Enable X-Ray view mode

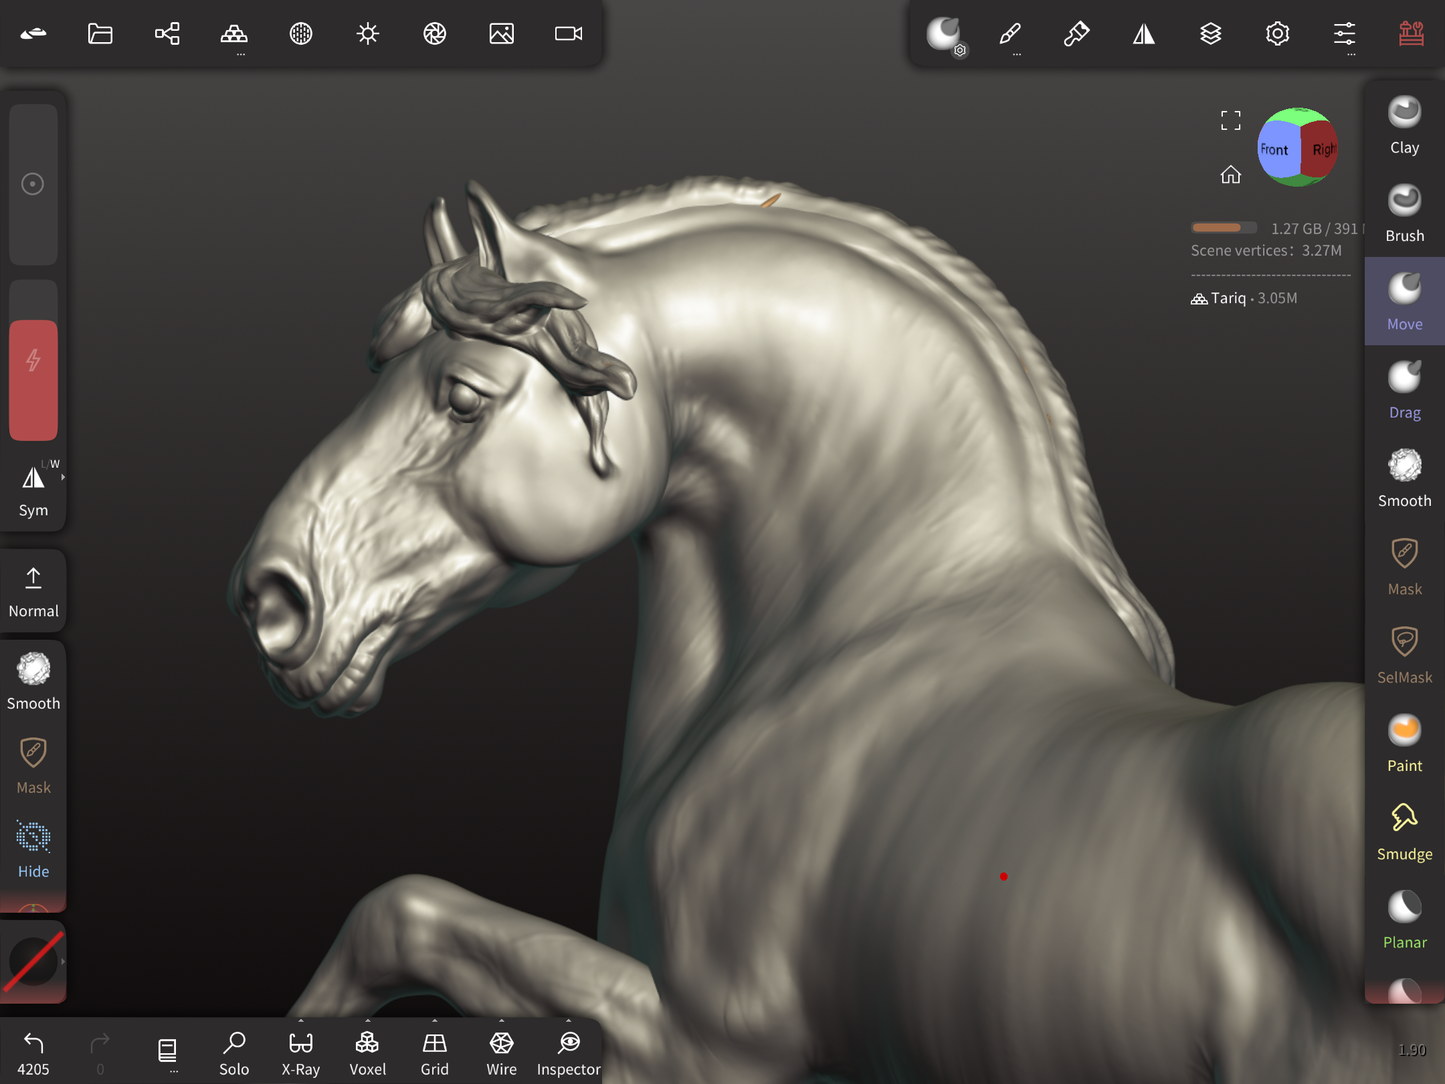point(300,1053)
